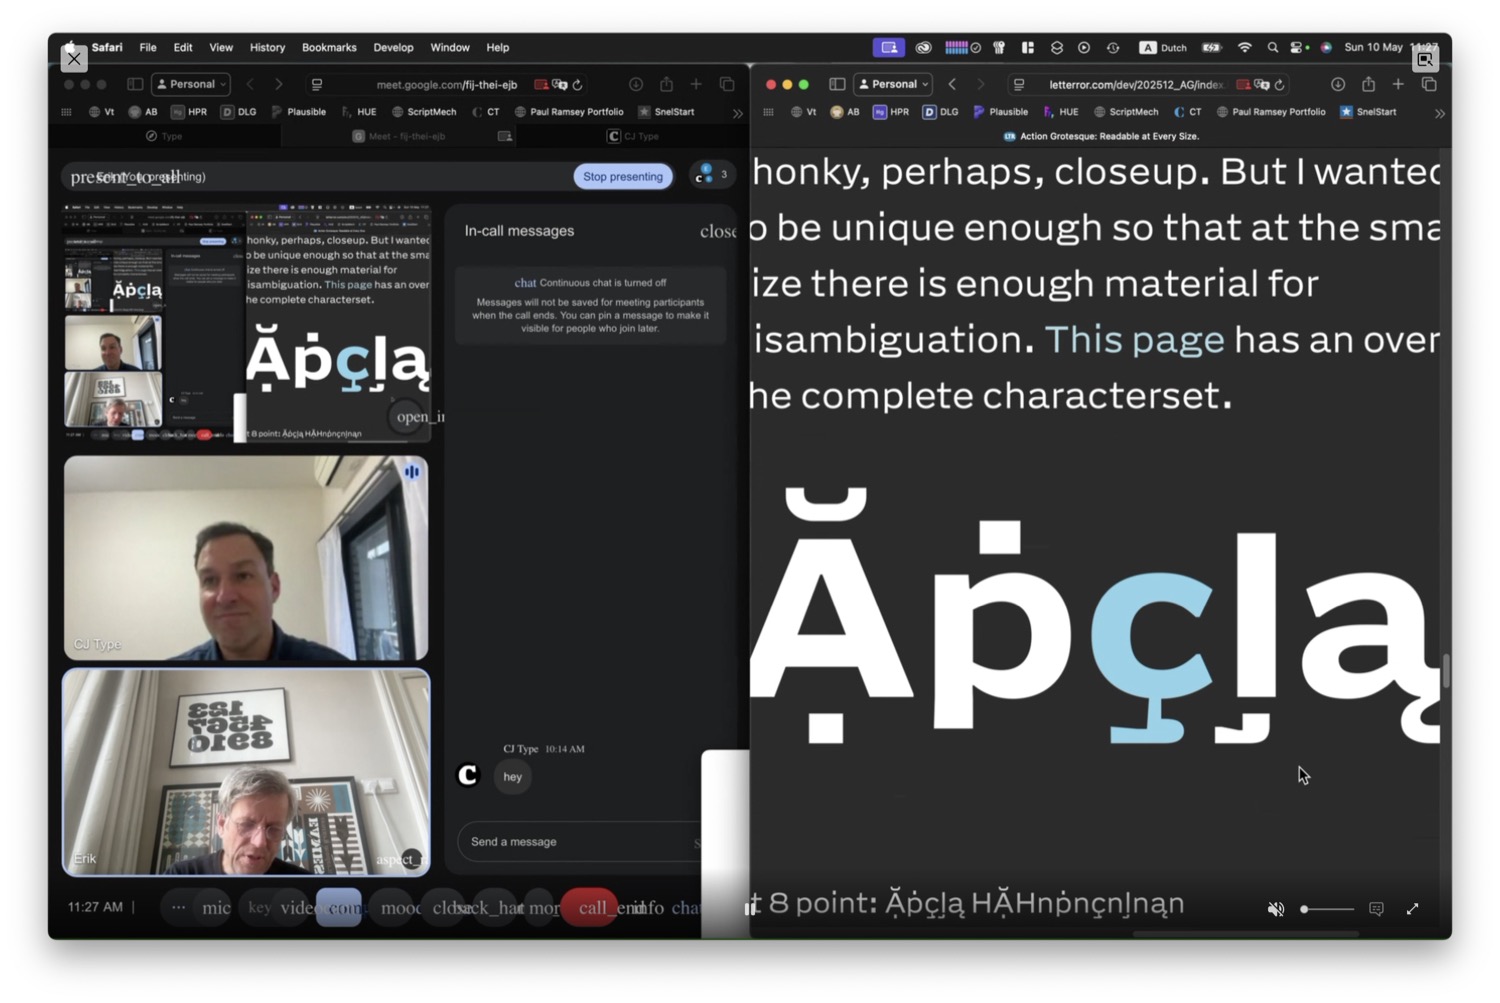End the call with the red button
The width and height of the screenshot is (1500, 1003).
(590, 908)
